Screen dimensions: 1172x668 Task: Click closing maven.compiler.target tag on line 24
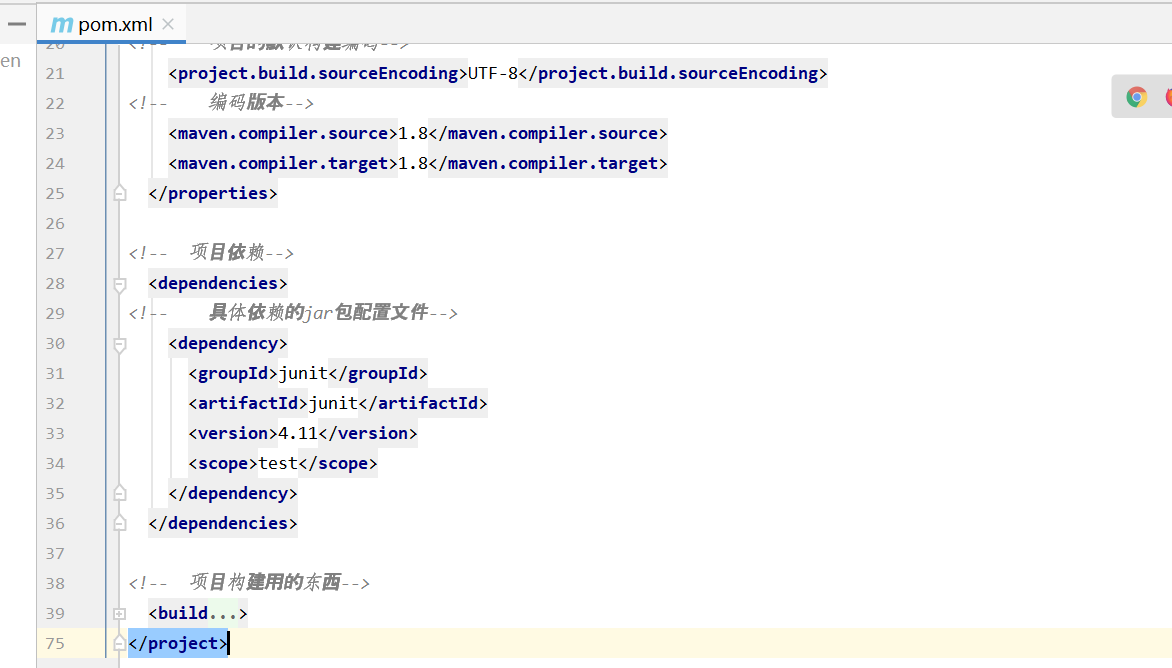548,163
